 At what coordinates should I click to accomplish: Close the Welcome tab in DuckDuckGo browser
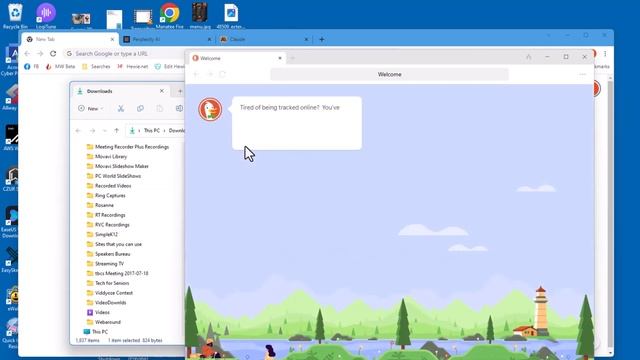tap(280, 58)
